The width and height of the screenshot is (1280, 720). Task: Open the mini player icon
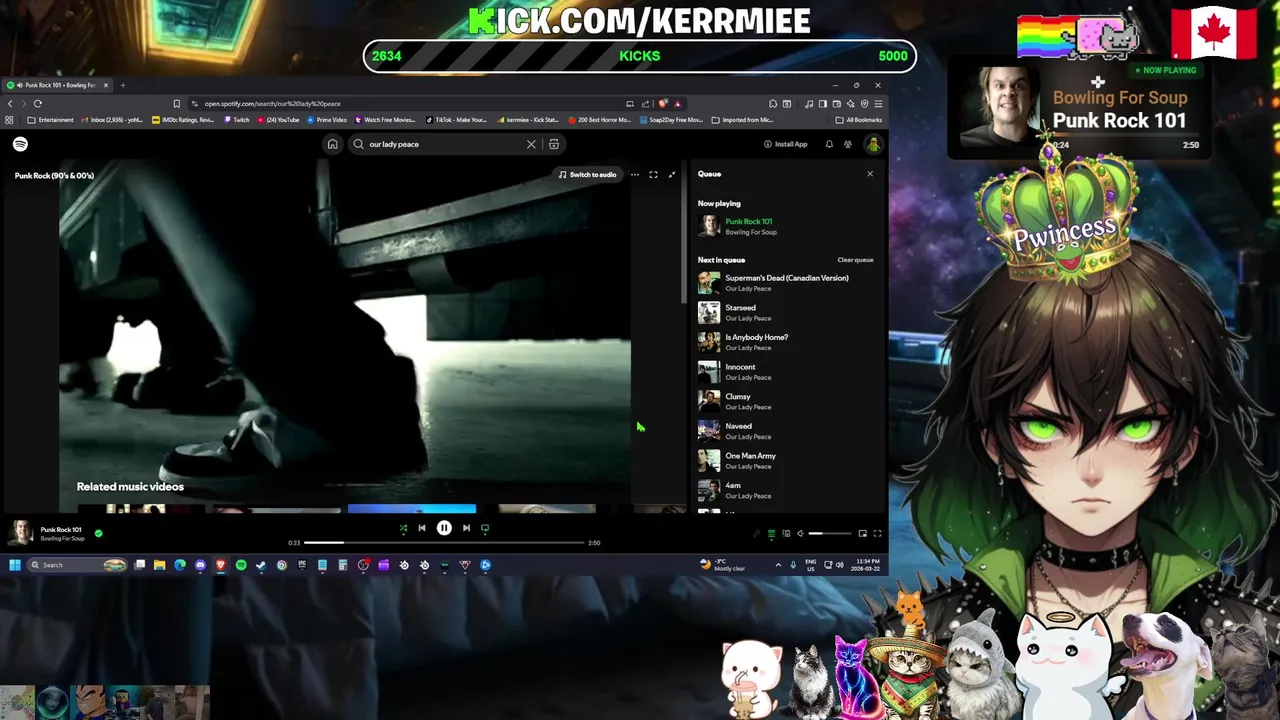(x=863, y=534)
